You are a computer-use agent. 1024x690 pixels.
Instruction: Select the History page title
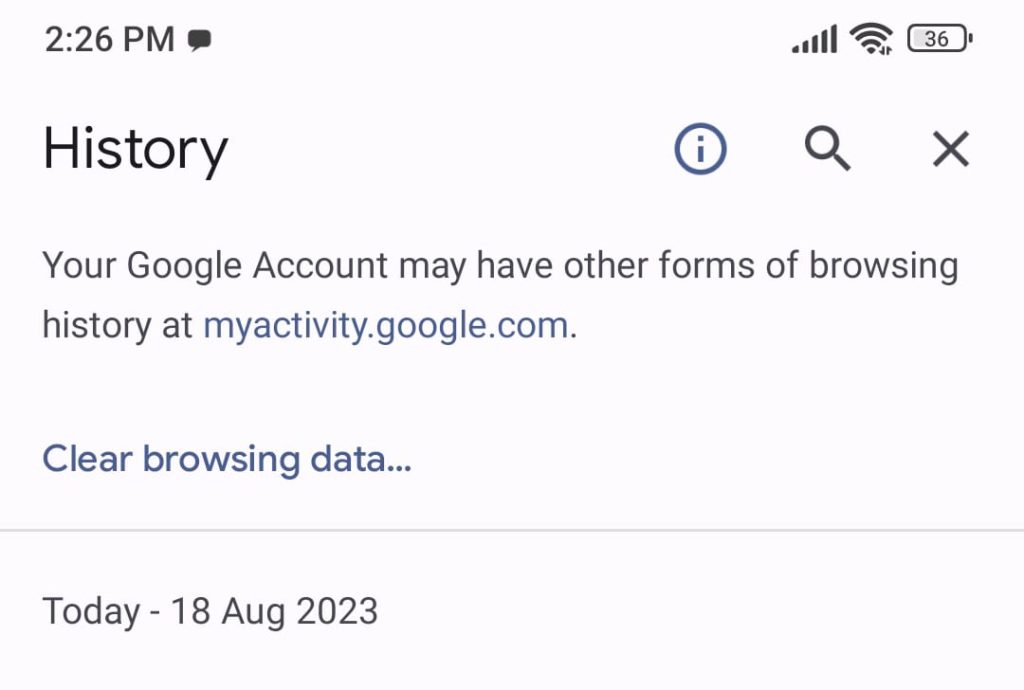[135, 148]
